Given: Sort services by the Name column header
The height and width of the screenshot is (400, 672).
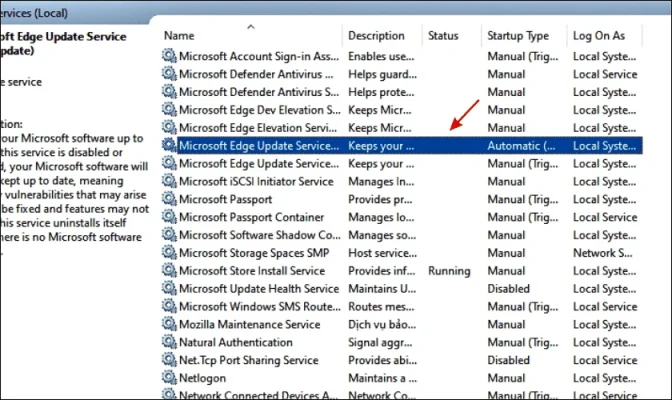Looking at the screenshot, I should (x=180, y=35).
